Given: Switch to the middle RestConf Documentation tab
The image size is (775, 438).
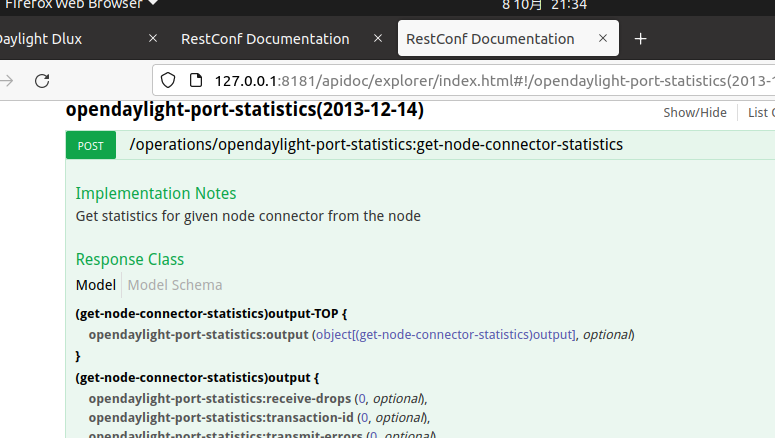Looking at the screenshot, I should click(265, 39).
